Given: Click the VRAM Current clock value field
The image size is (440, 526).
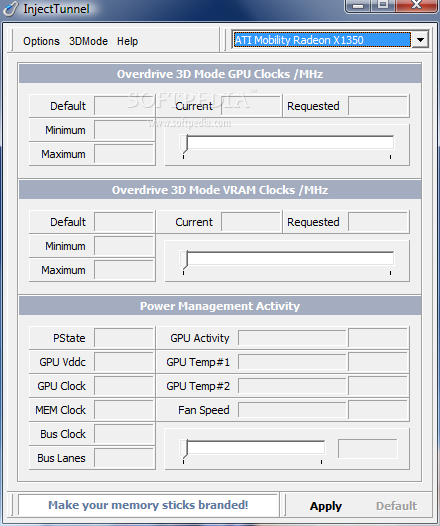Looking at the screenshot, I should [251, 222].
